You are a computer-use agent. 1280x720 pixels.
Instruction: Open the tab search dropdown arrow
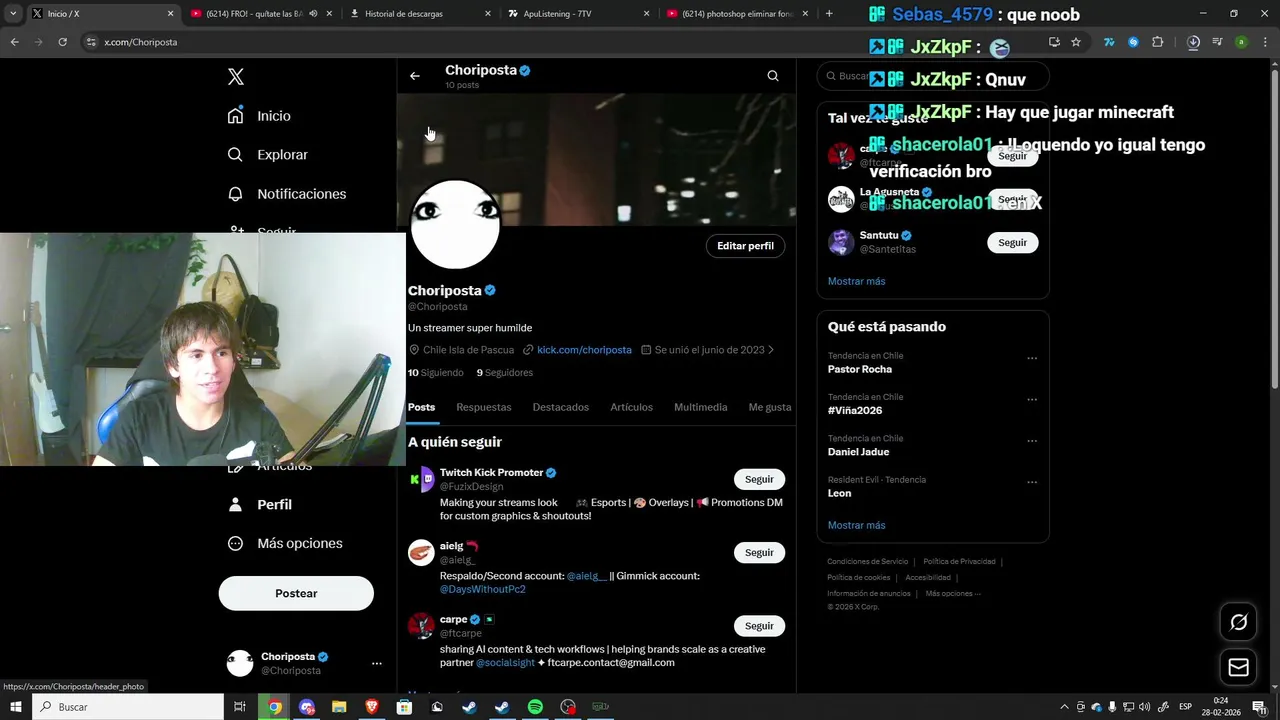pos(13,14)
